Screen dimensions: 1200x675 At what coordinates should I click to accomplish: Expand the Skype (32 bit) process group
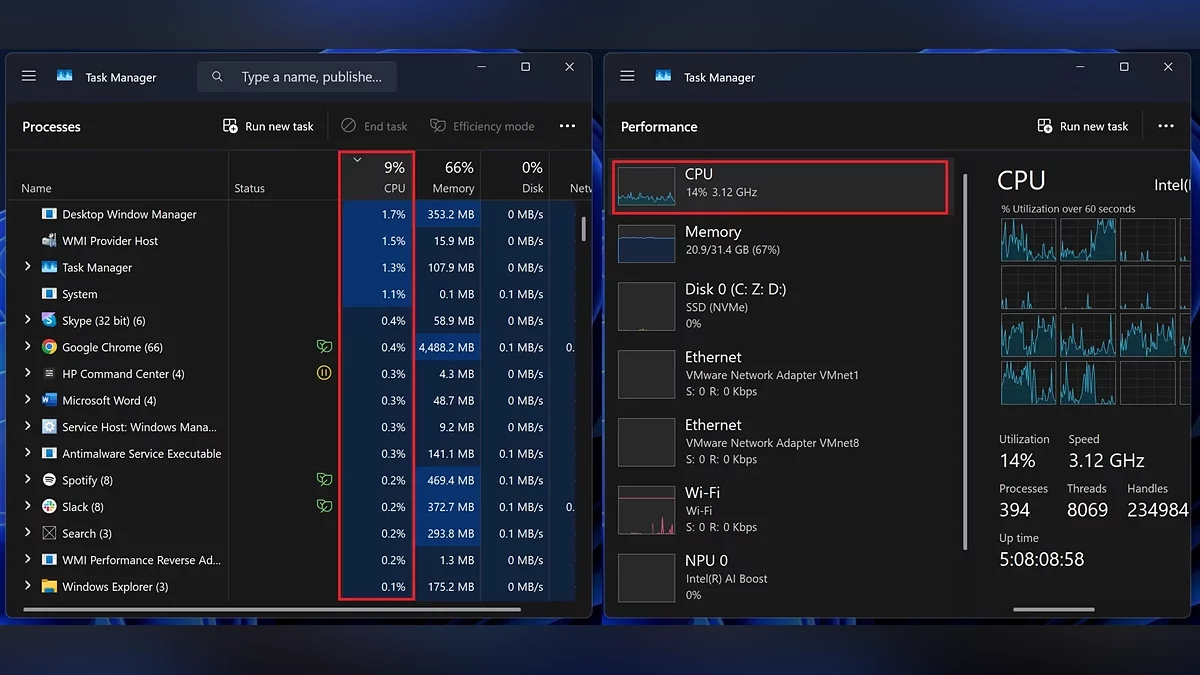click(28, 320)
